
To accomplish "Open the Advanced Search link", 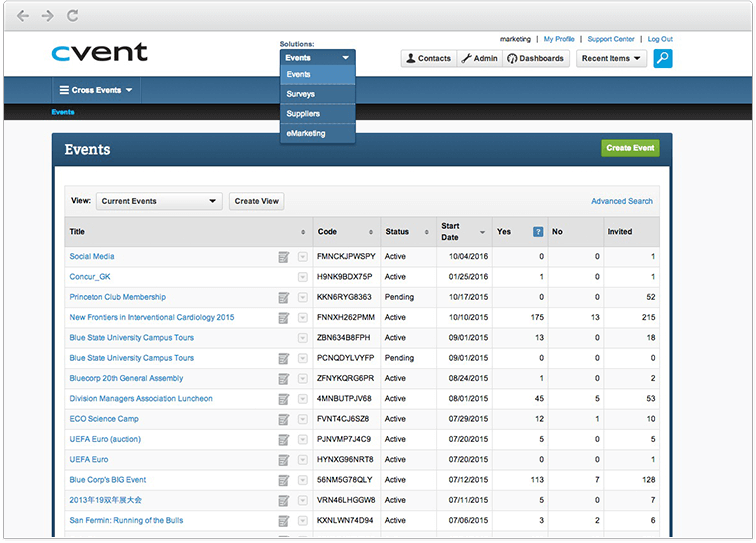I will tap(621, 201).
